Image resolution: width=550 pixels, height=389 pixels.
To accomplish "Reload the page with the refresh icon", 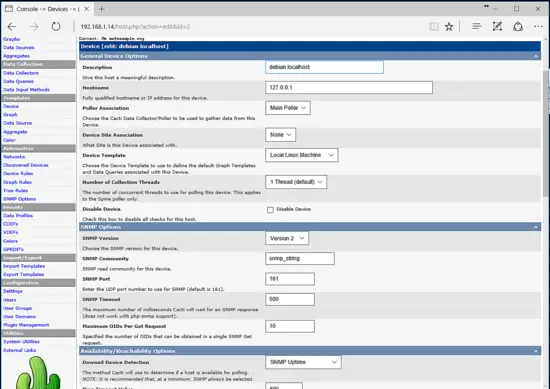I will coord(56,26).
